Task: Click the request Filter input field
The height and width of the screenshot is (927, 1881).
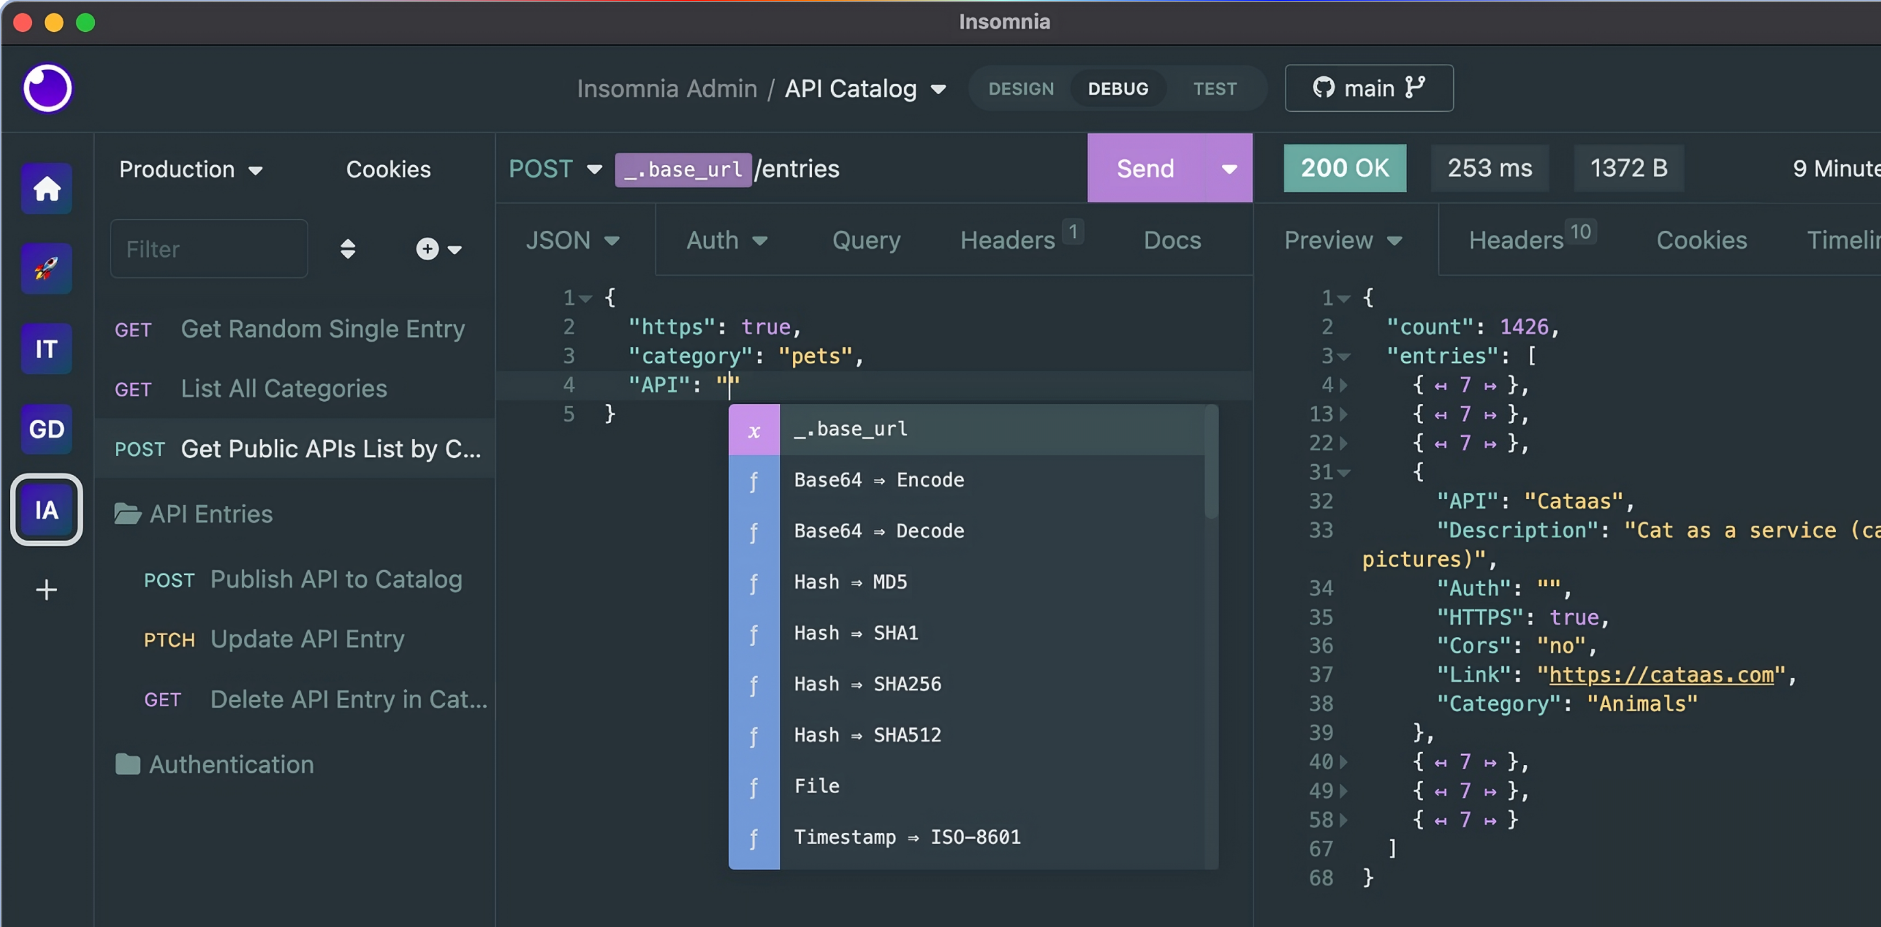Action: [208, 249]
